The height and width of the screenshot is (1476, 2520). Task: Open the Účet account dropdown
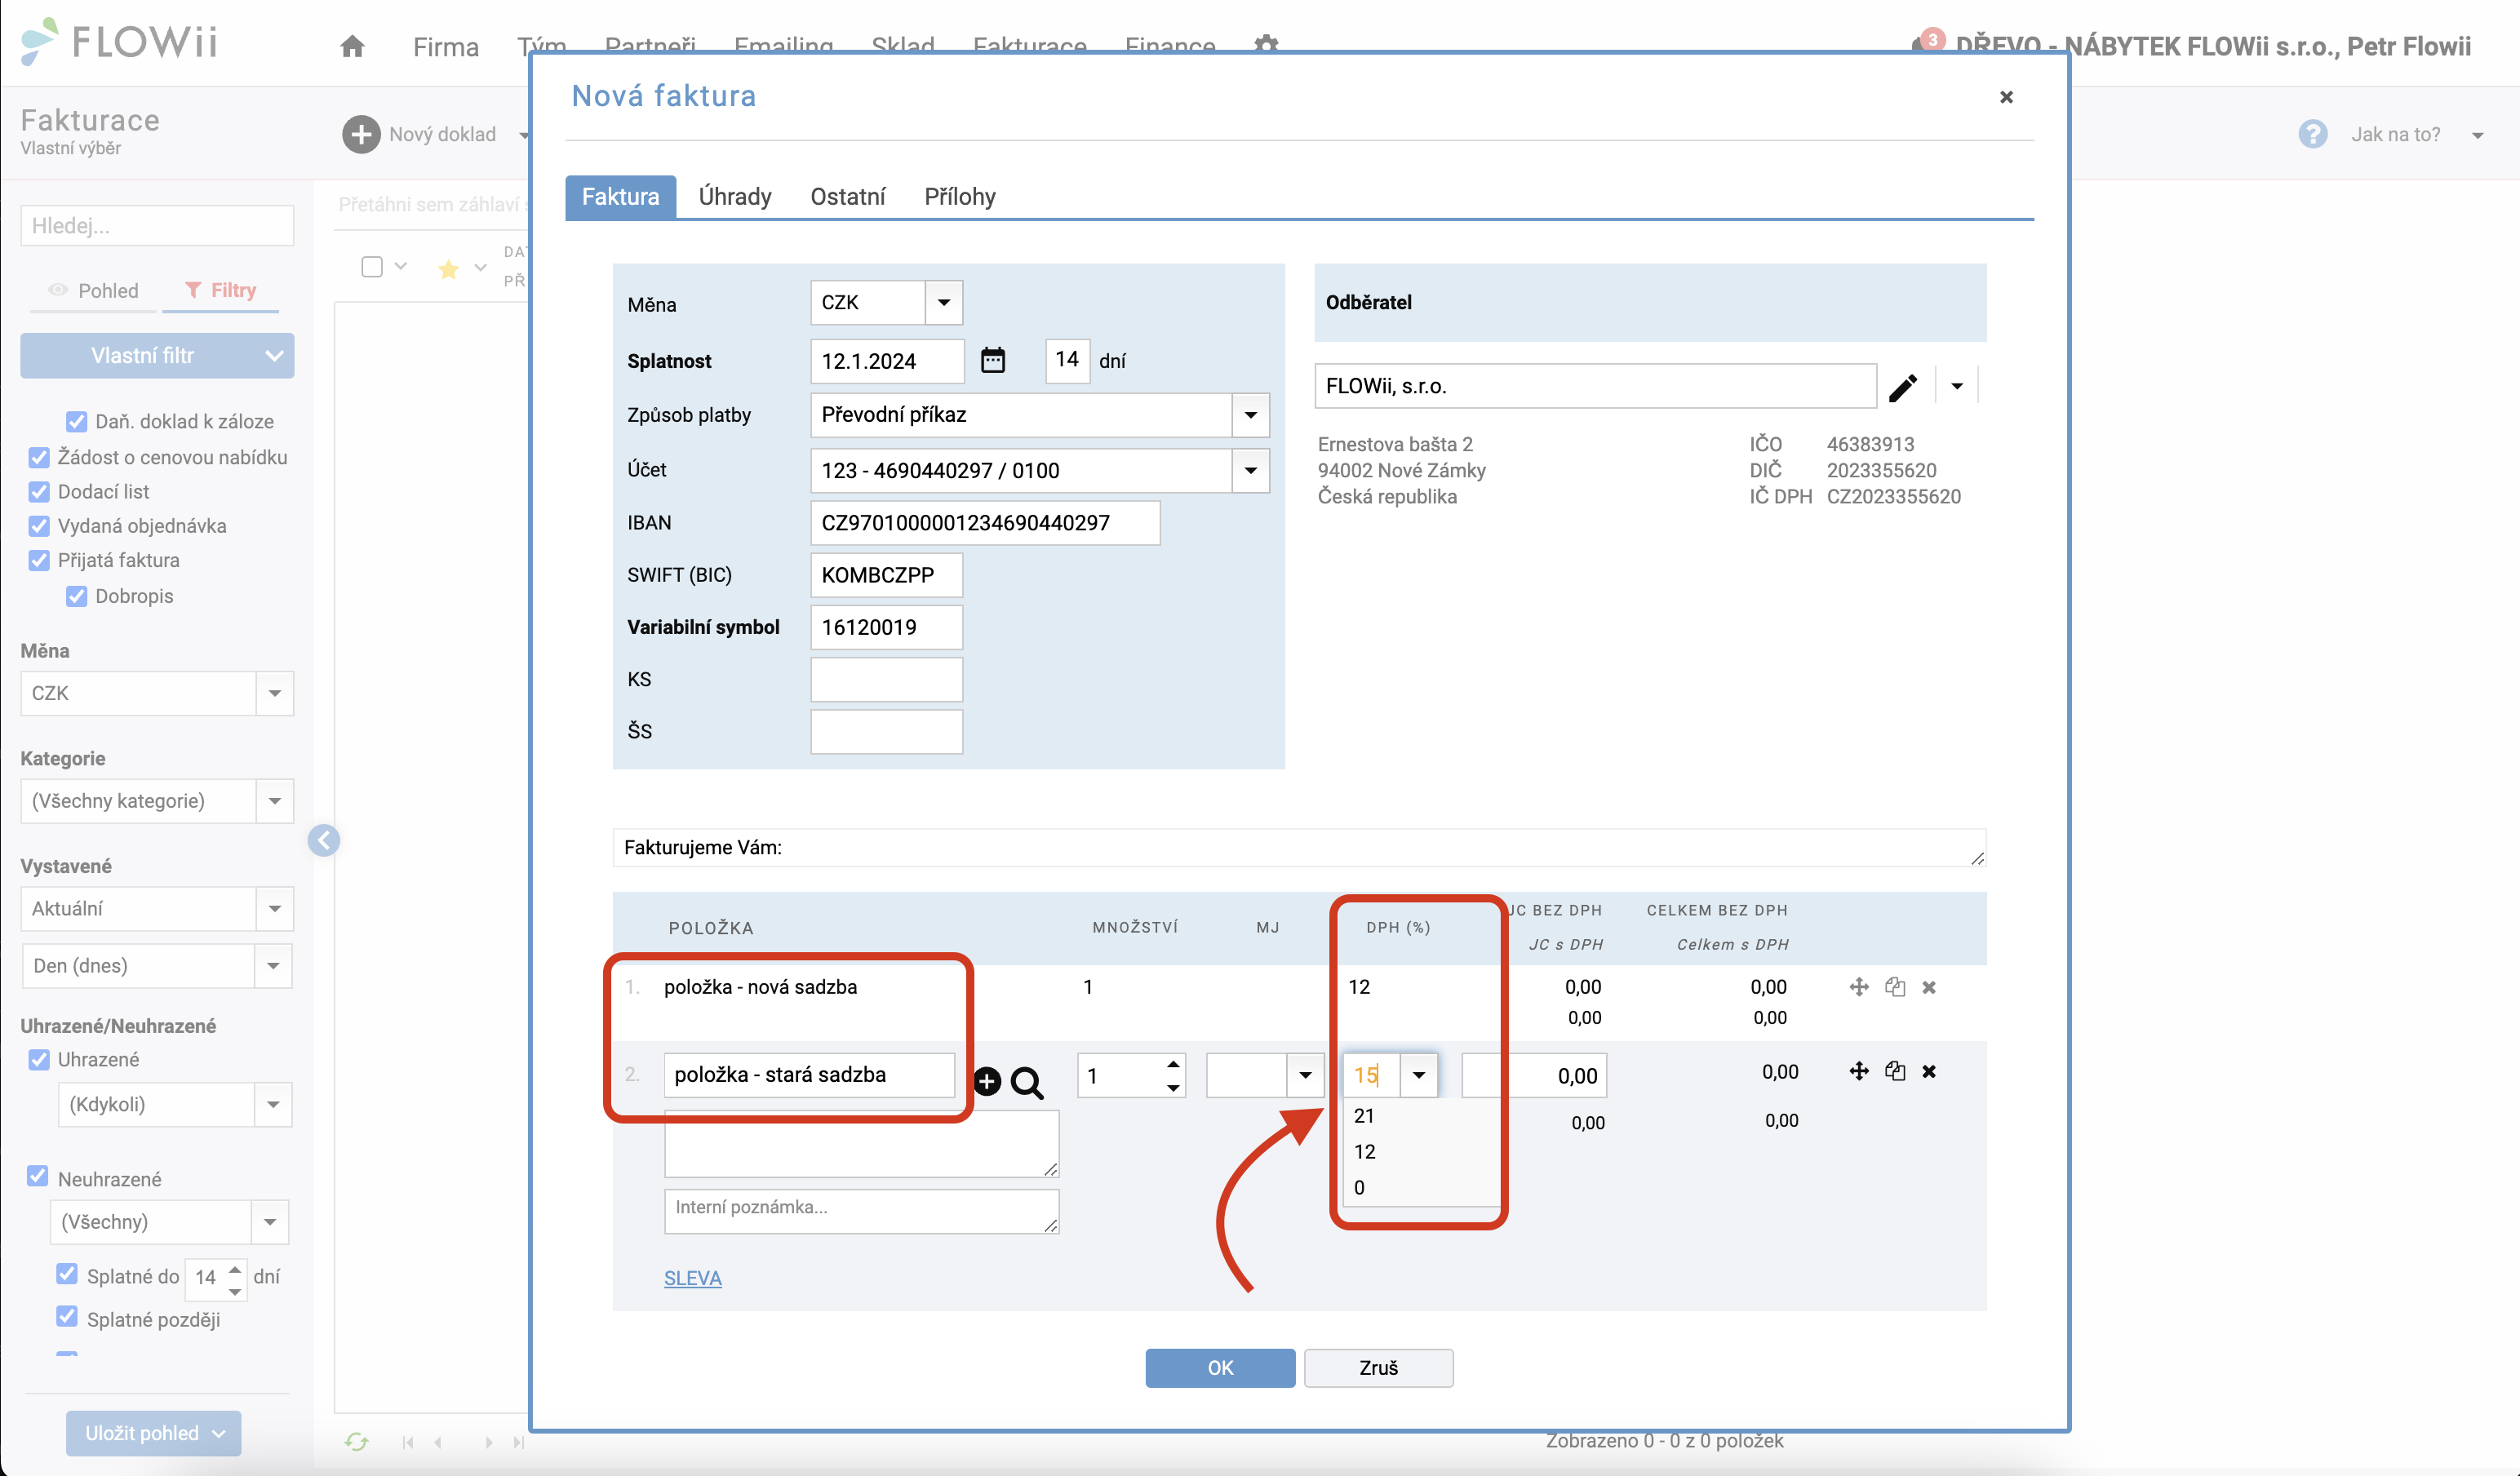1250,470
